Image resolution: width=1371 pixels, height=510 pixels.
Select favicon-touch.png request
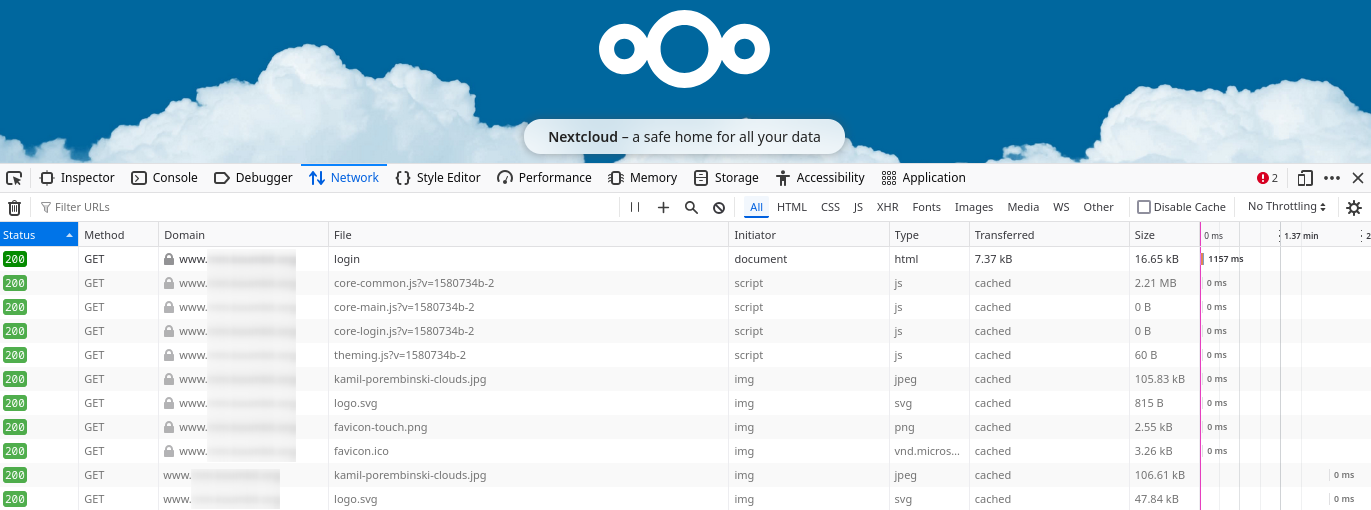(x=685, y=427)
